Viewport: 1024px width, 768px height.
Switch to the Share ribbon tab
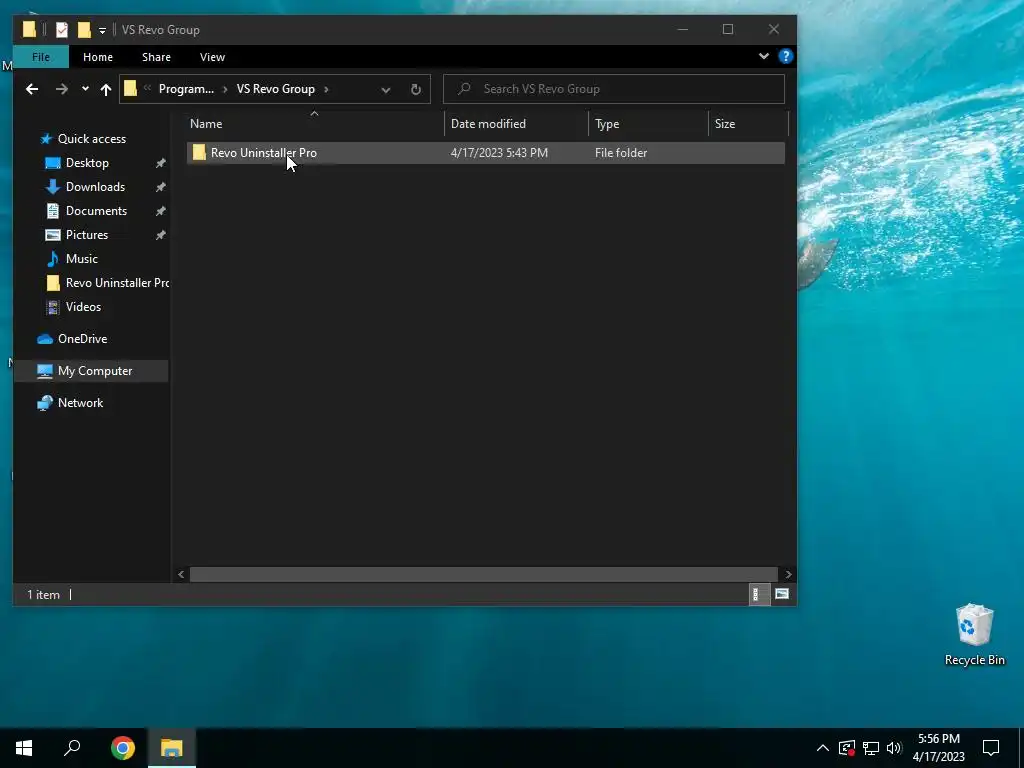pos(157,57)
